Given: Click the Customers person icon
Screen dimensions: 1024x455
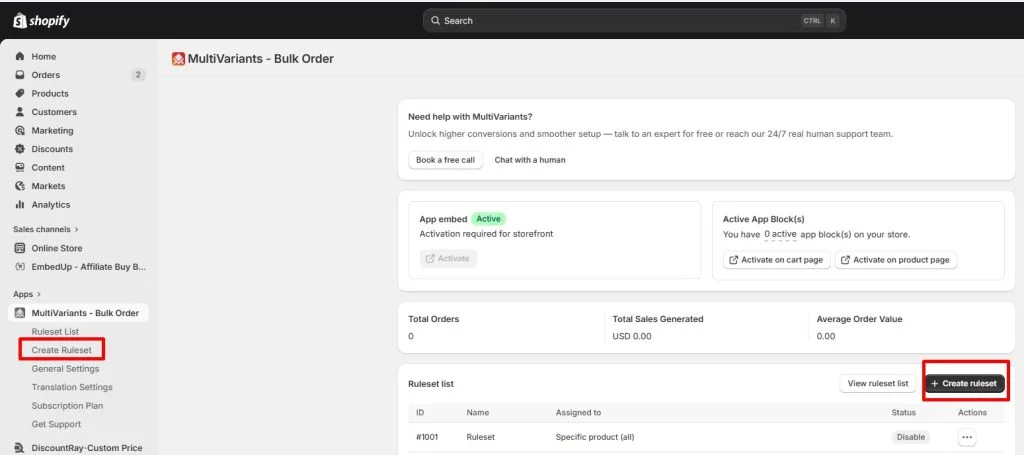Looking at the screenshot, I should pyautogui.click(x=20, y=112).
